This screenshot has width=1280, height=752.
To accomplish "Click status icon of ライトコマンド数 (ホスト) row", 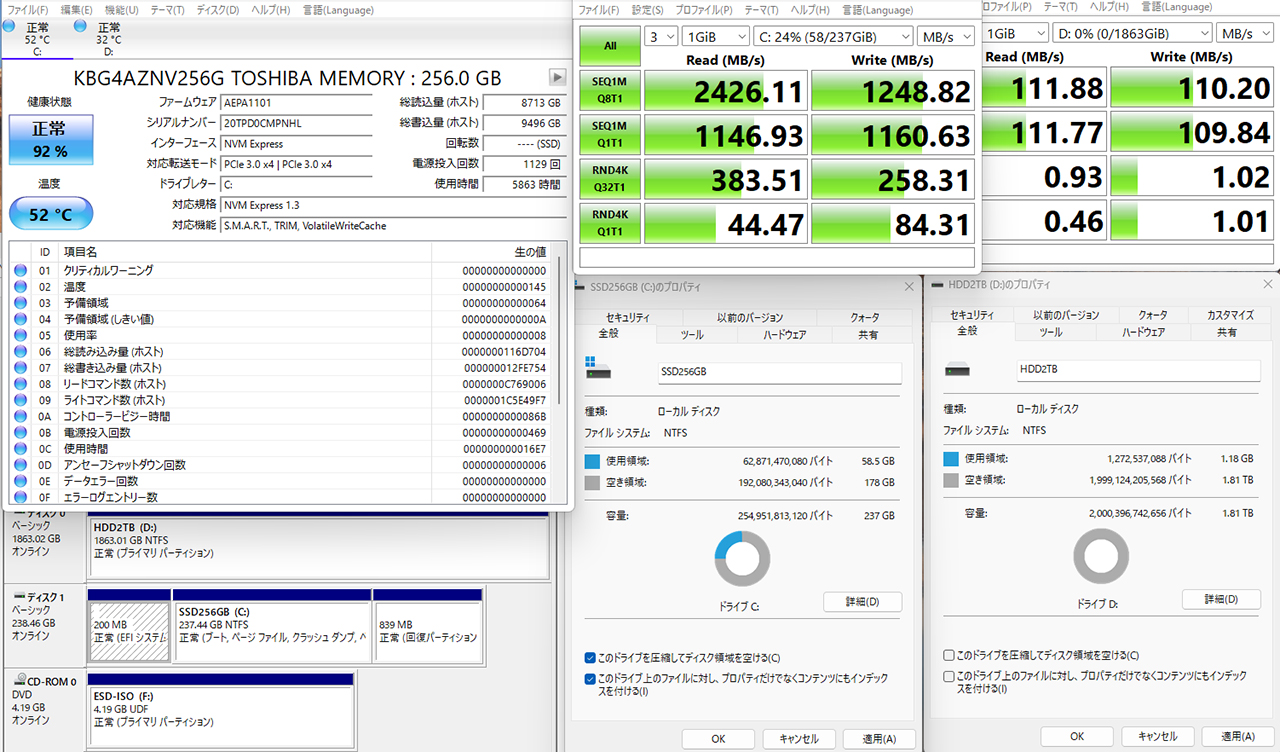I will (x=21, y=400).
